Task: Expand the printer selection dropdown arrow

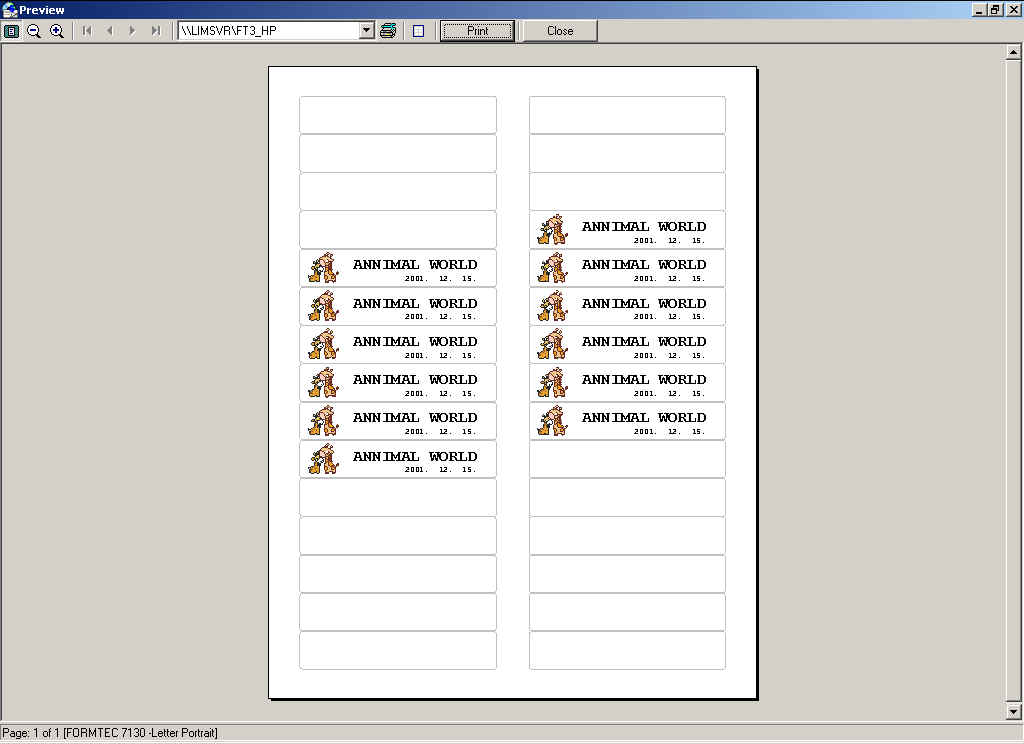Action: (366, 31)
